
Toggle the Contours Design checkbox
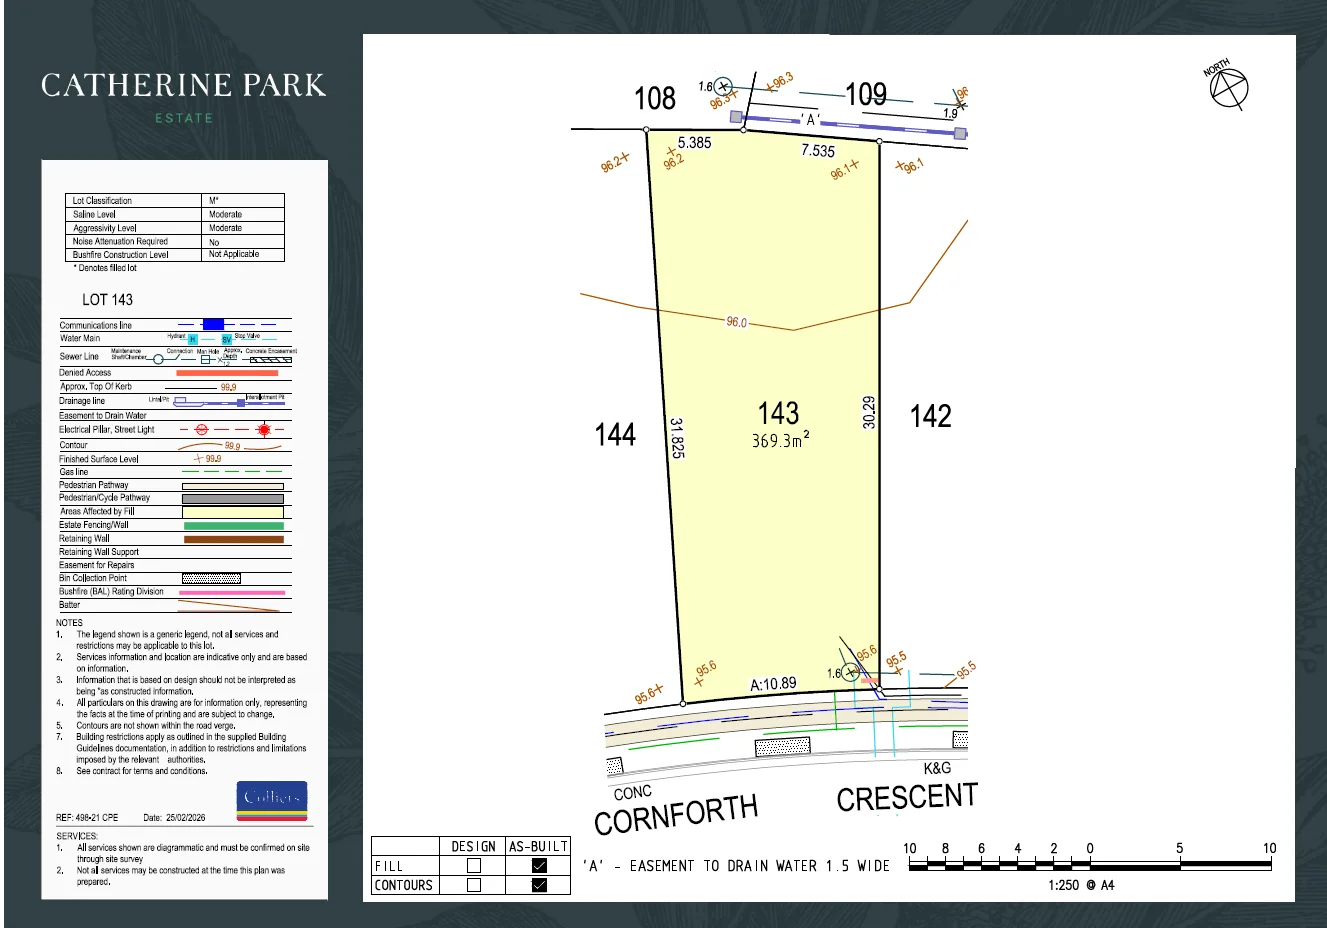click(x=474, y=885)
